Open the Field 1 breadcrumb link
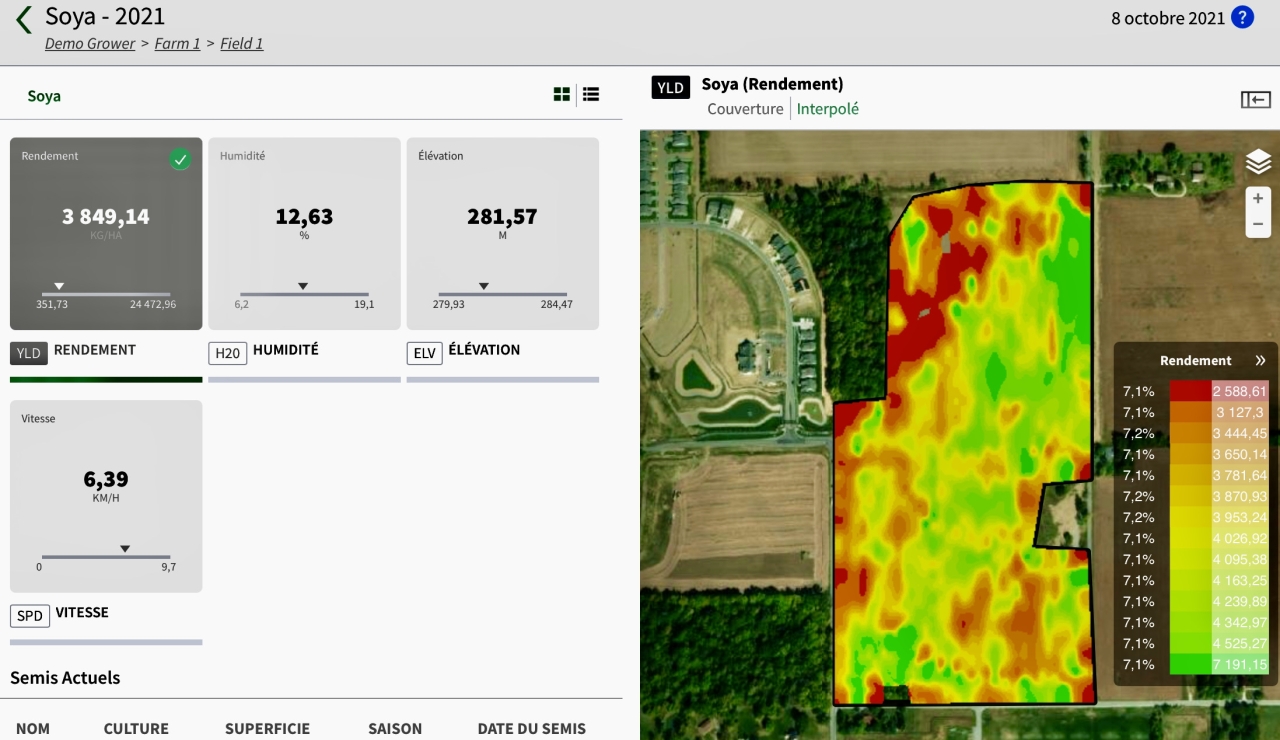Viewport: 1280px width, 740px height. point(242,44)
